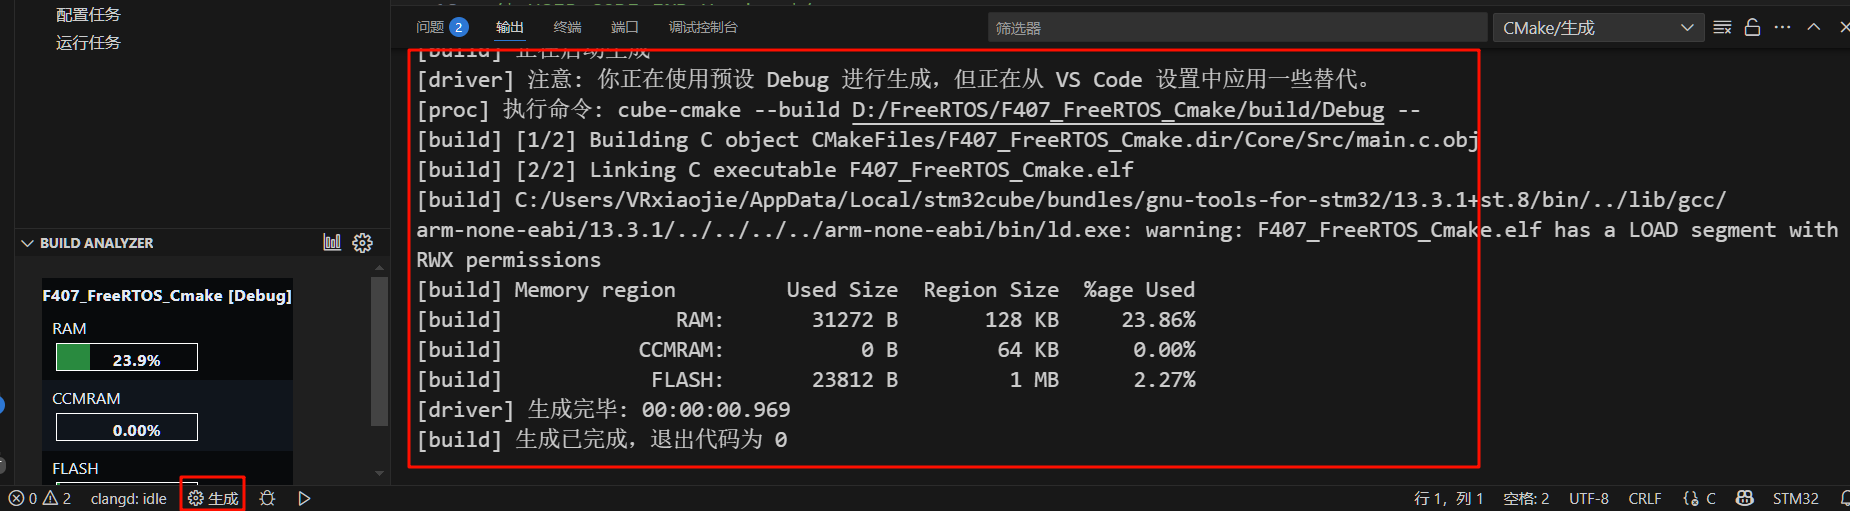
Task: Show errors and warnings count
Action: point(40,498)
